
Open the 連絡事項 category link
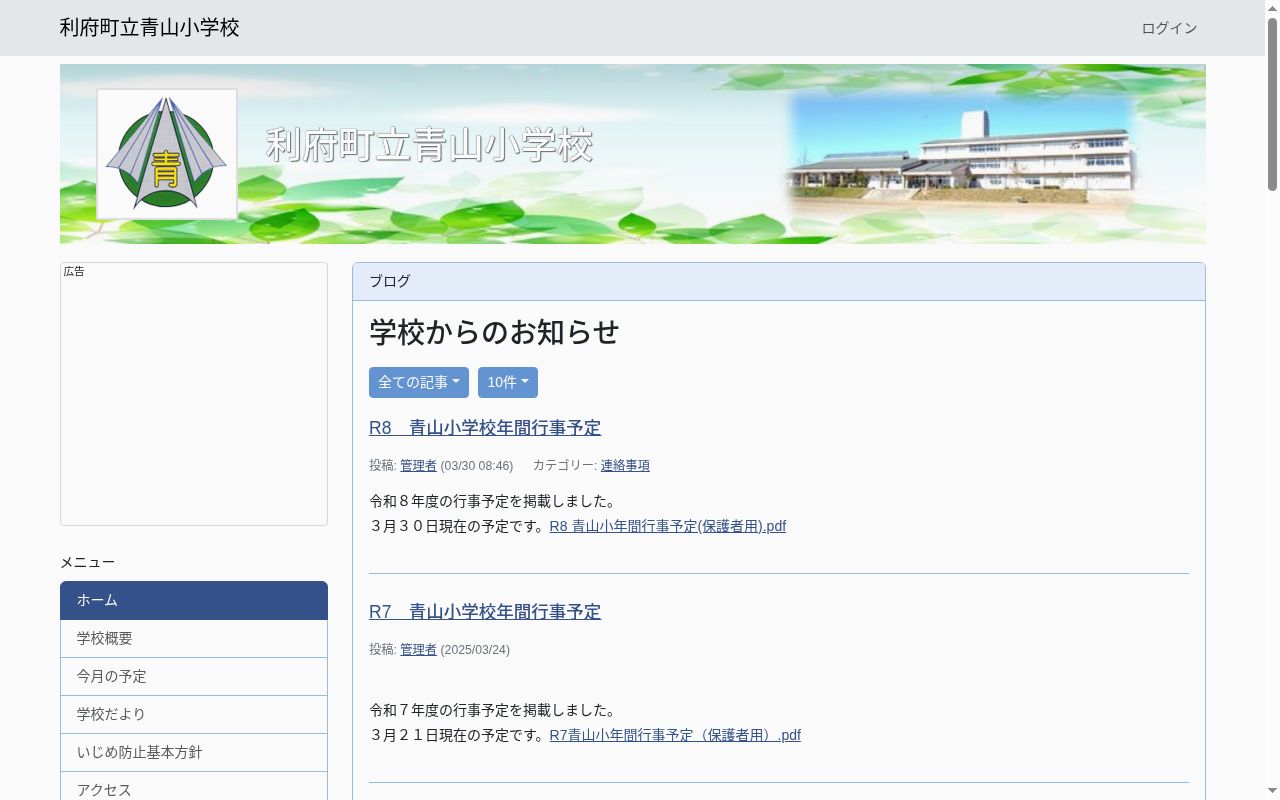pos(625,466)
